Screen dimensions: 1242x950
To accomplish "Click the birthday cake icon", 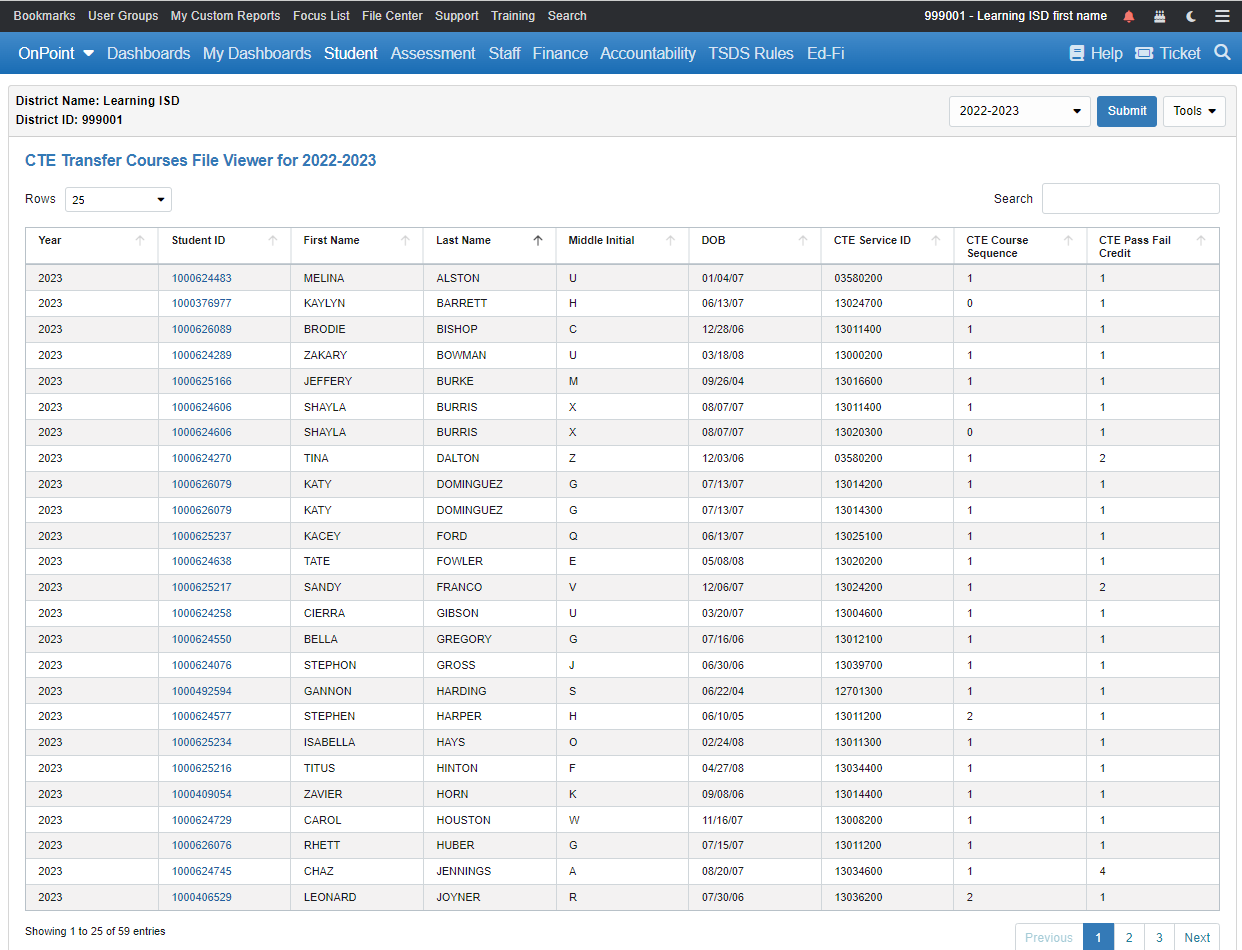I will tap(1160, 16).
